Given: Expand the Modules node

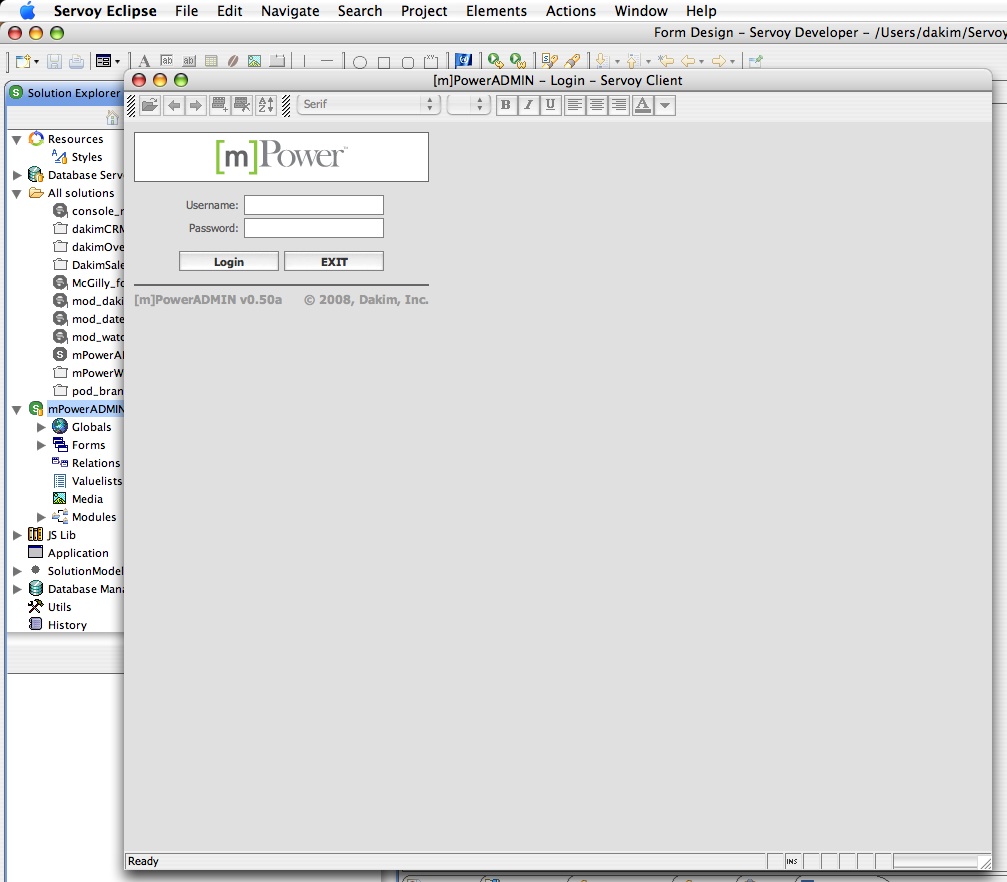Looking at the screenshot, I should click(41, 517).
